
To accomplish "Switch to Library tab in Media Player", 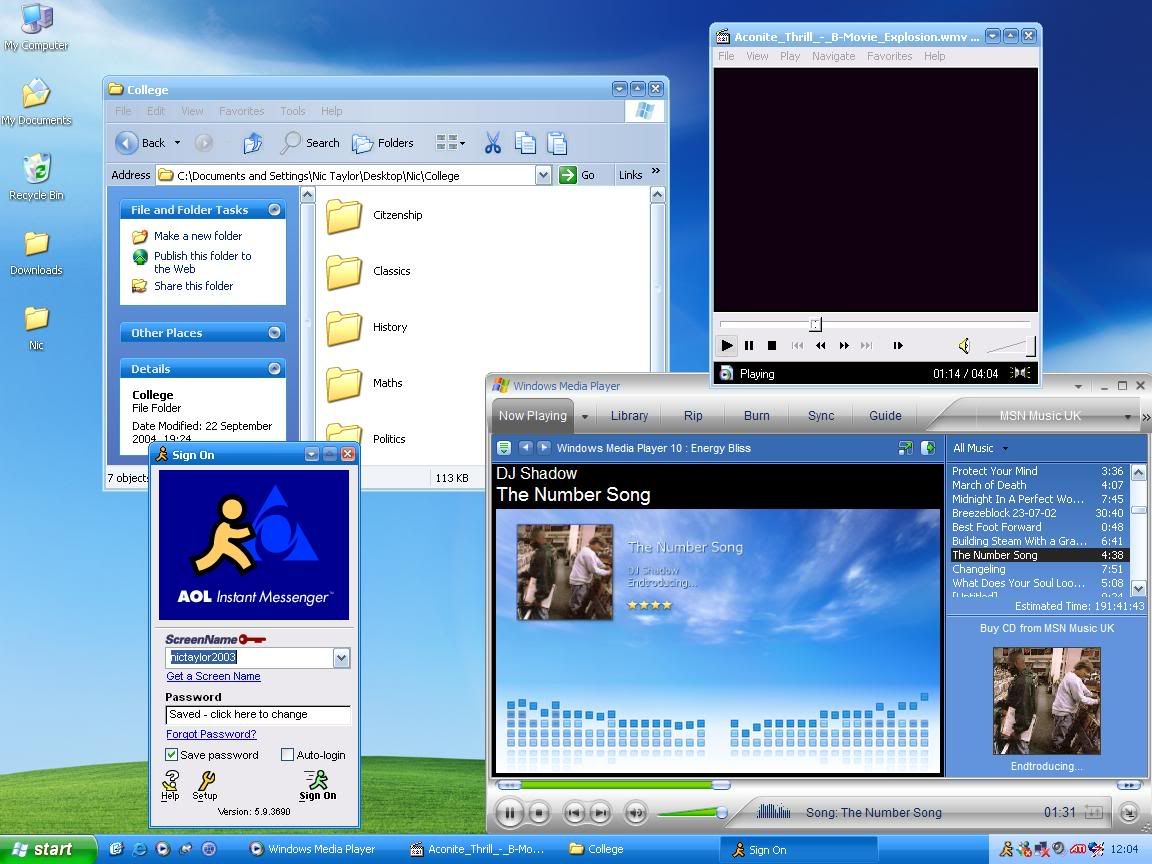I will point(629,415).
